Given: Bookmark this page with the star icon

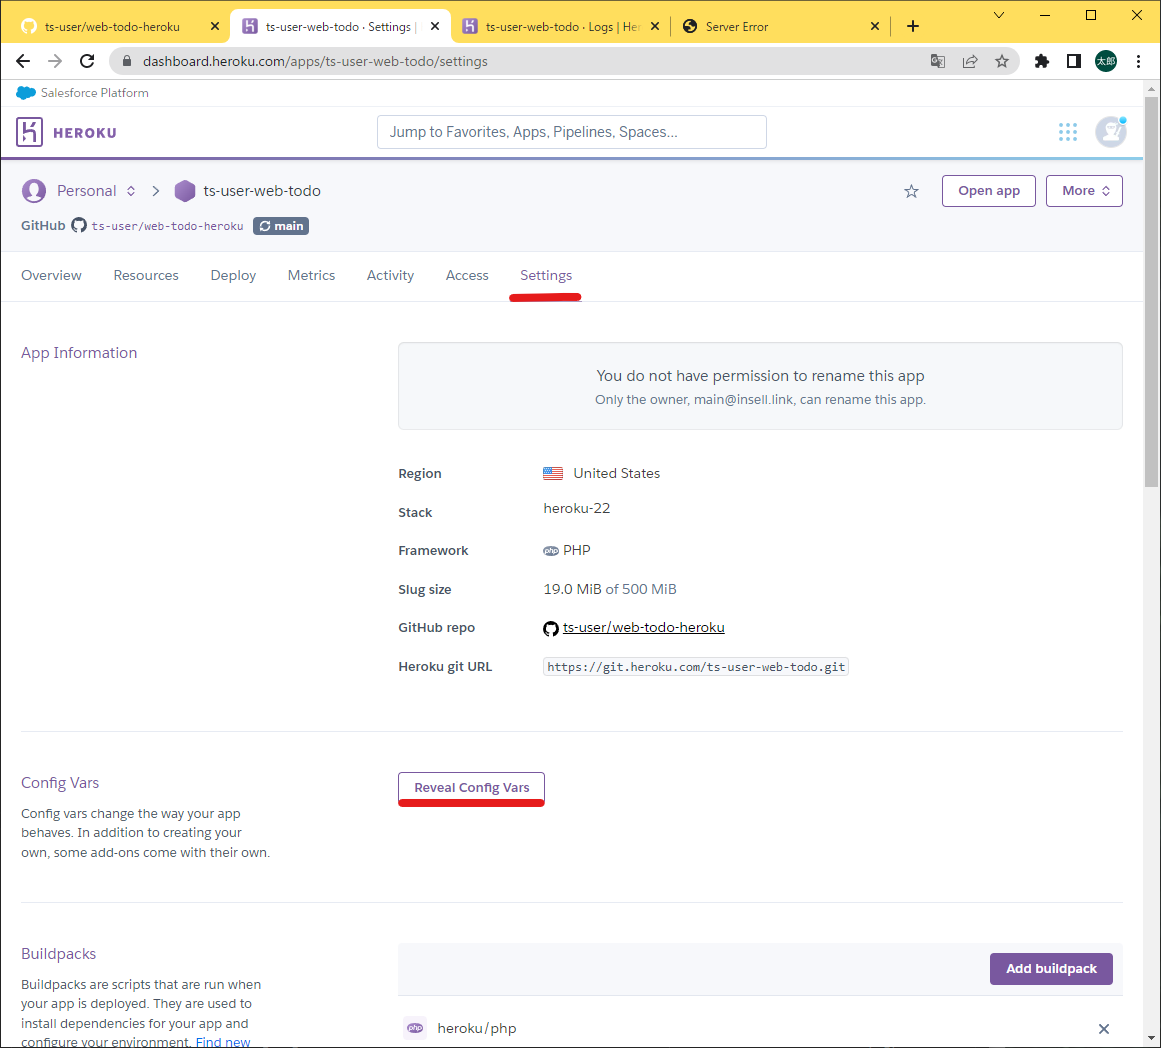Looking at the screenshot, I should tap(1002, 61).
